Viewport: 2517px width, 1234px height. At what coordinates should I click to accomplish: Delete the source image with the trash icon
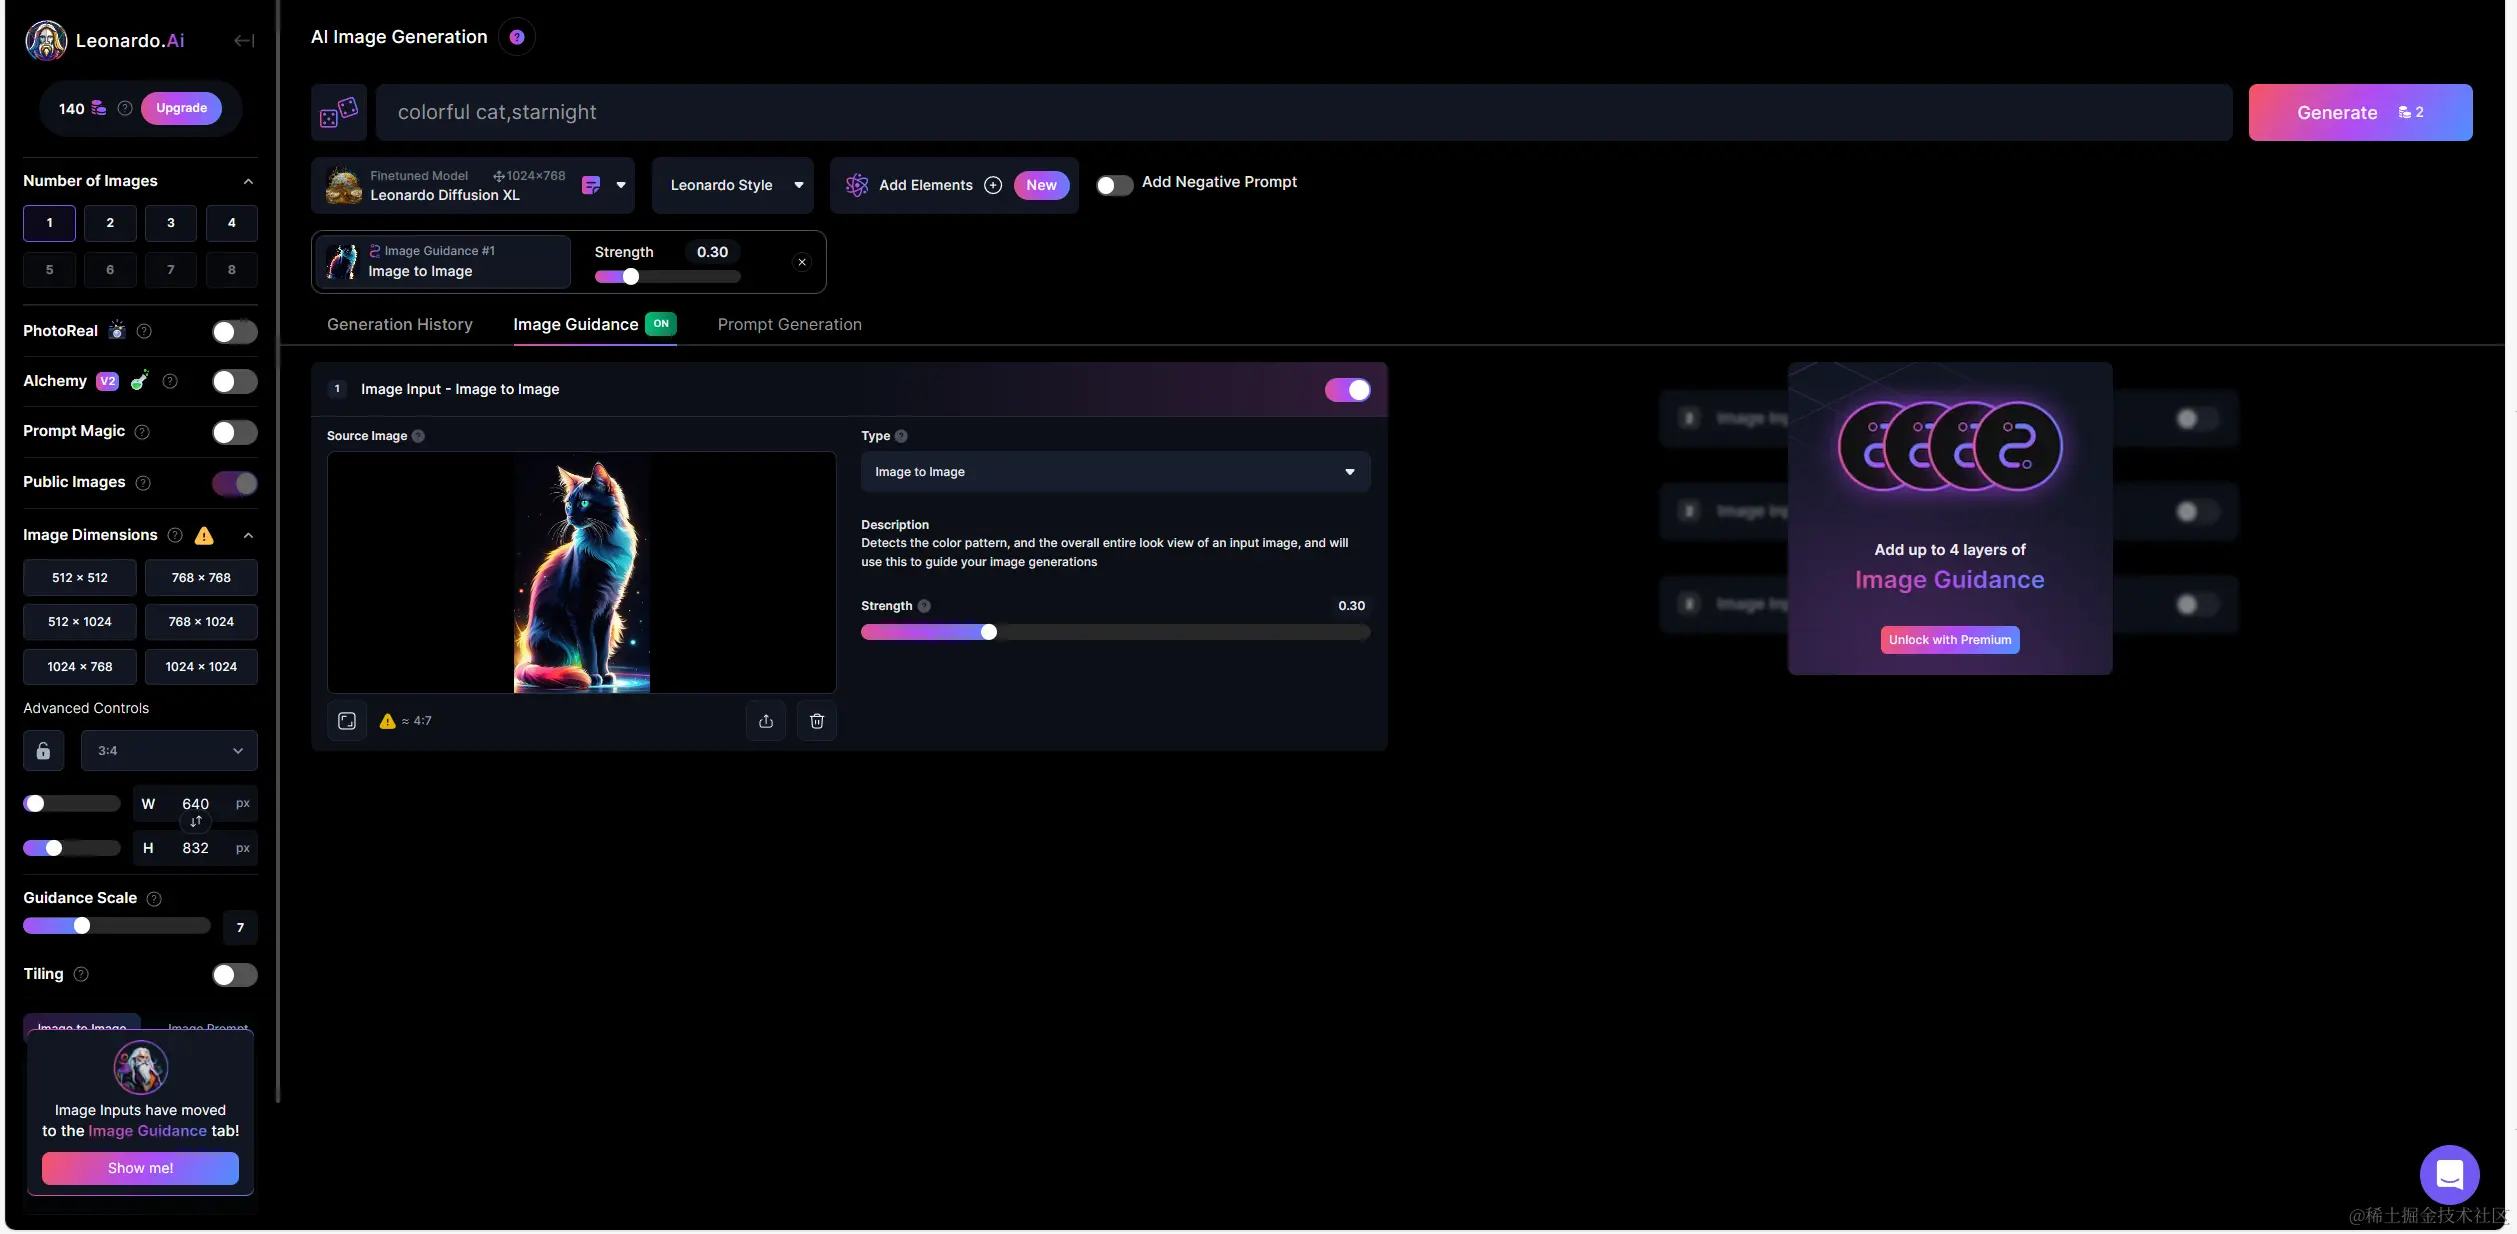click(816, 721)
